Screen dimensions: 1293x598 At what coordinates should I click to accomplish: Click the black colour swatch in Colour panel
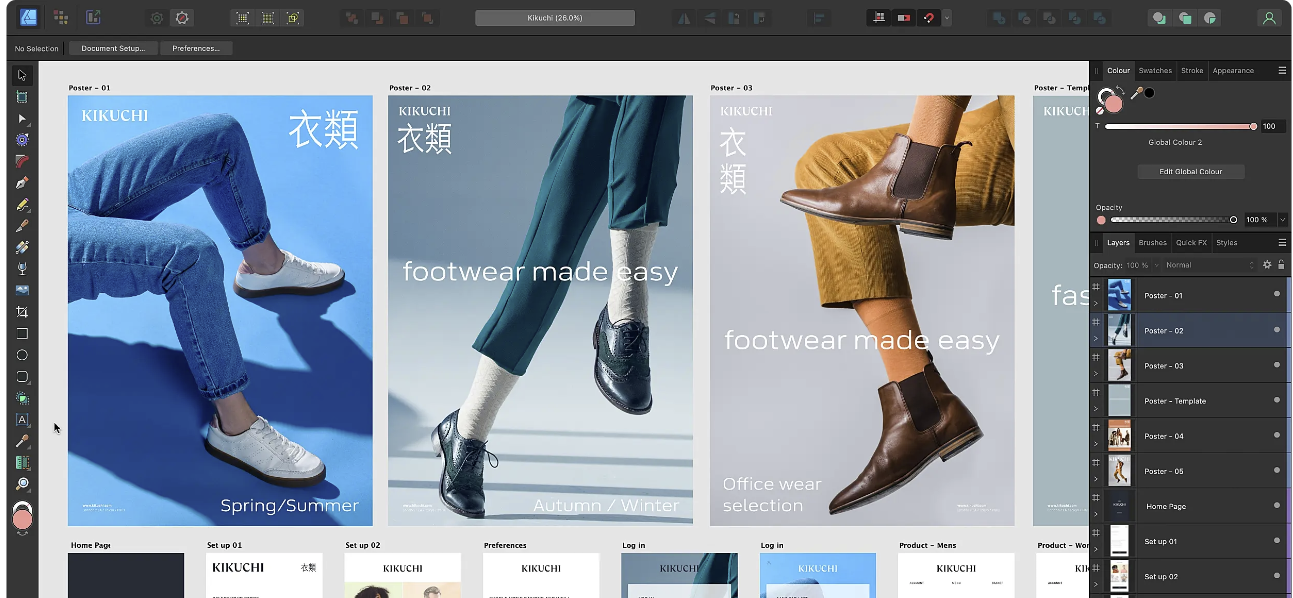point(1150,93)
